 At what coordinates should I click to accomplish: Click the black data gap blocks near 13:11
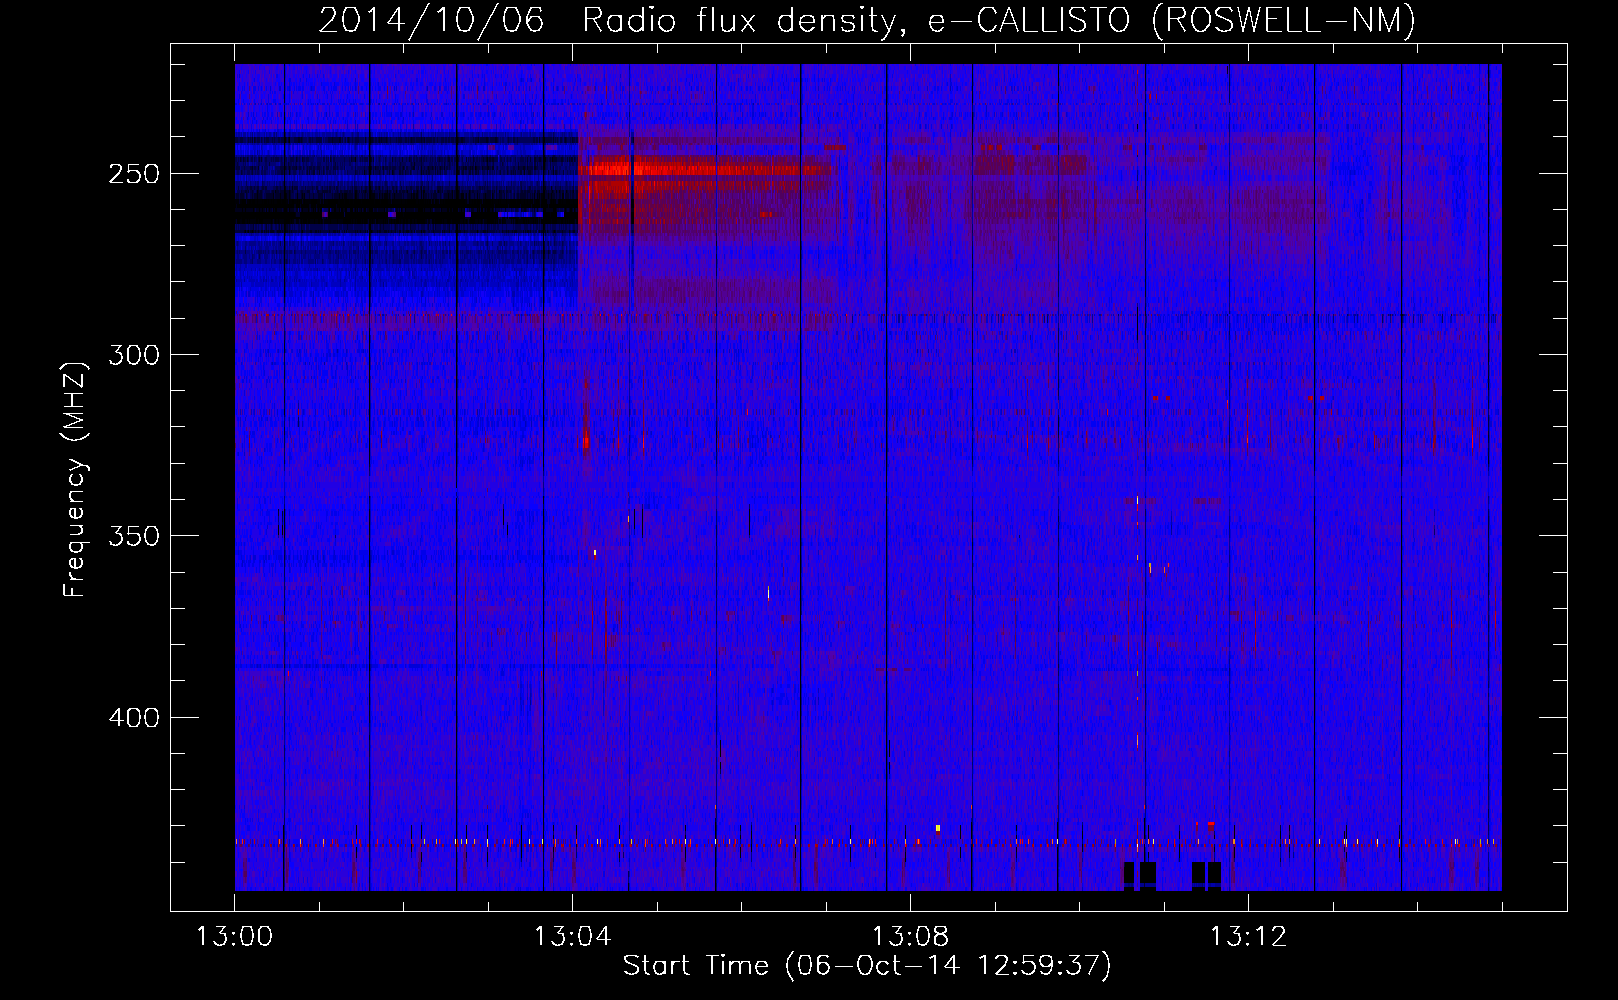(x=1172, y=876)
